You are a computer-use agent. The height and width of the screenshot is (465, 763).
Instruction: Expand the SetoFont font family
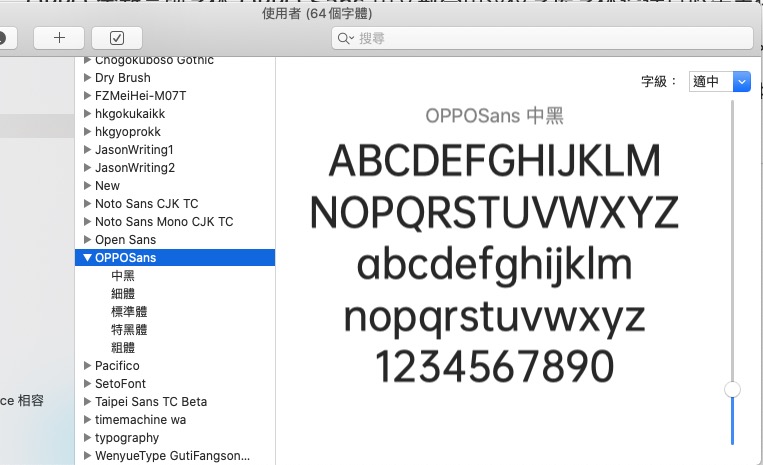[88, 383]
